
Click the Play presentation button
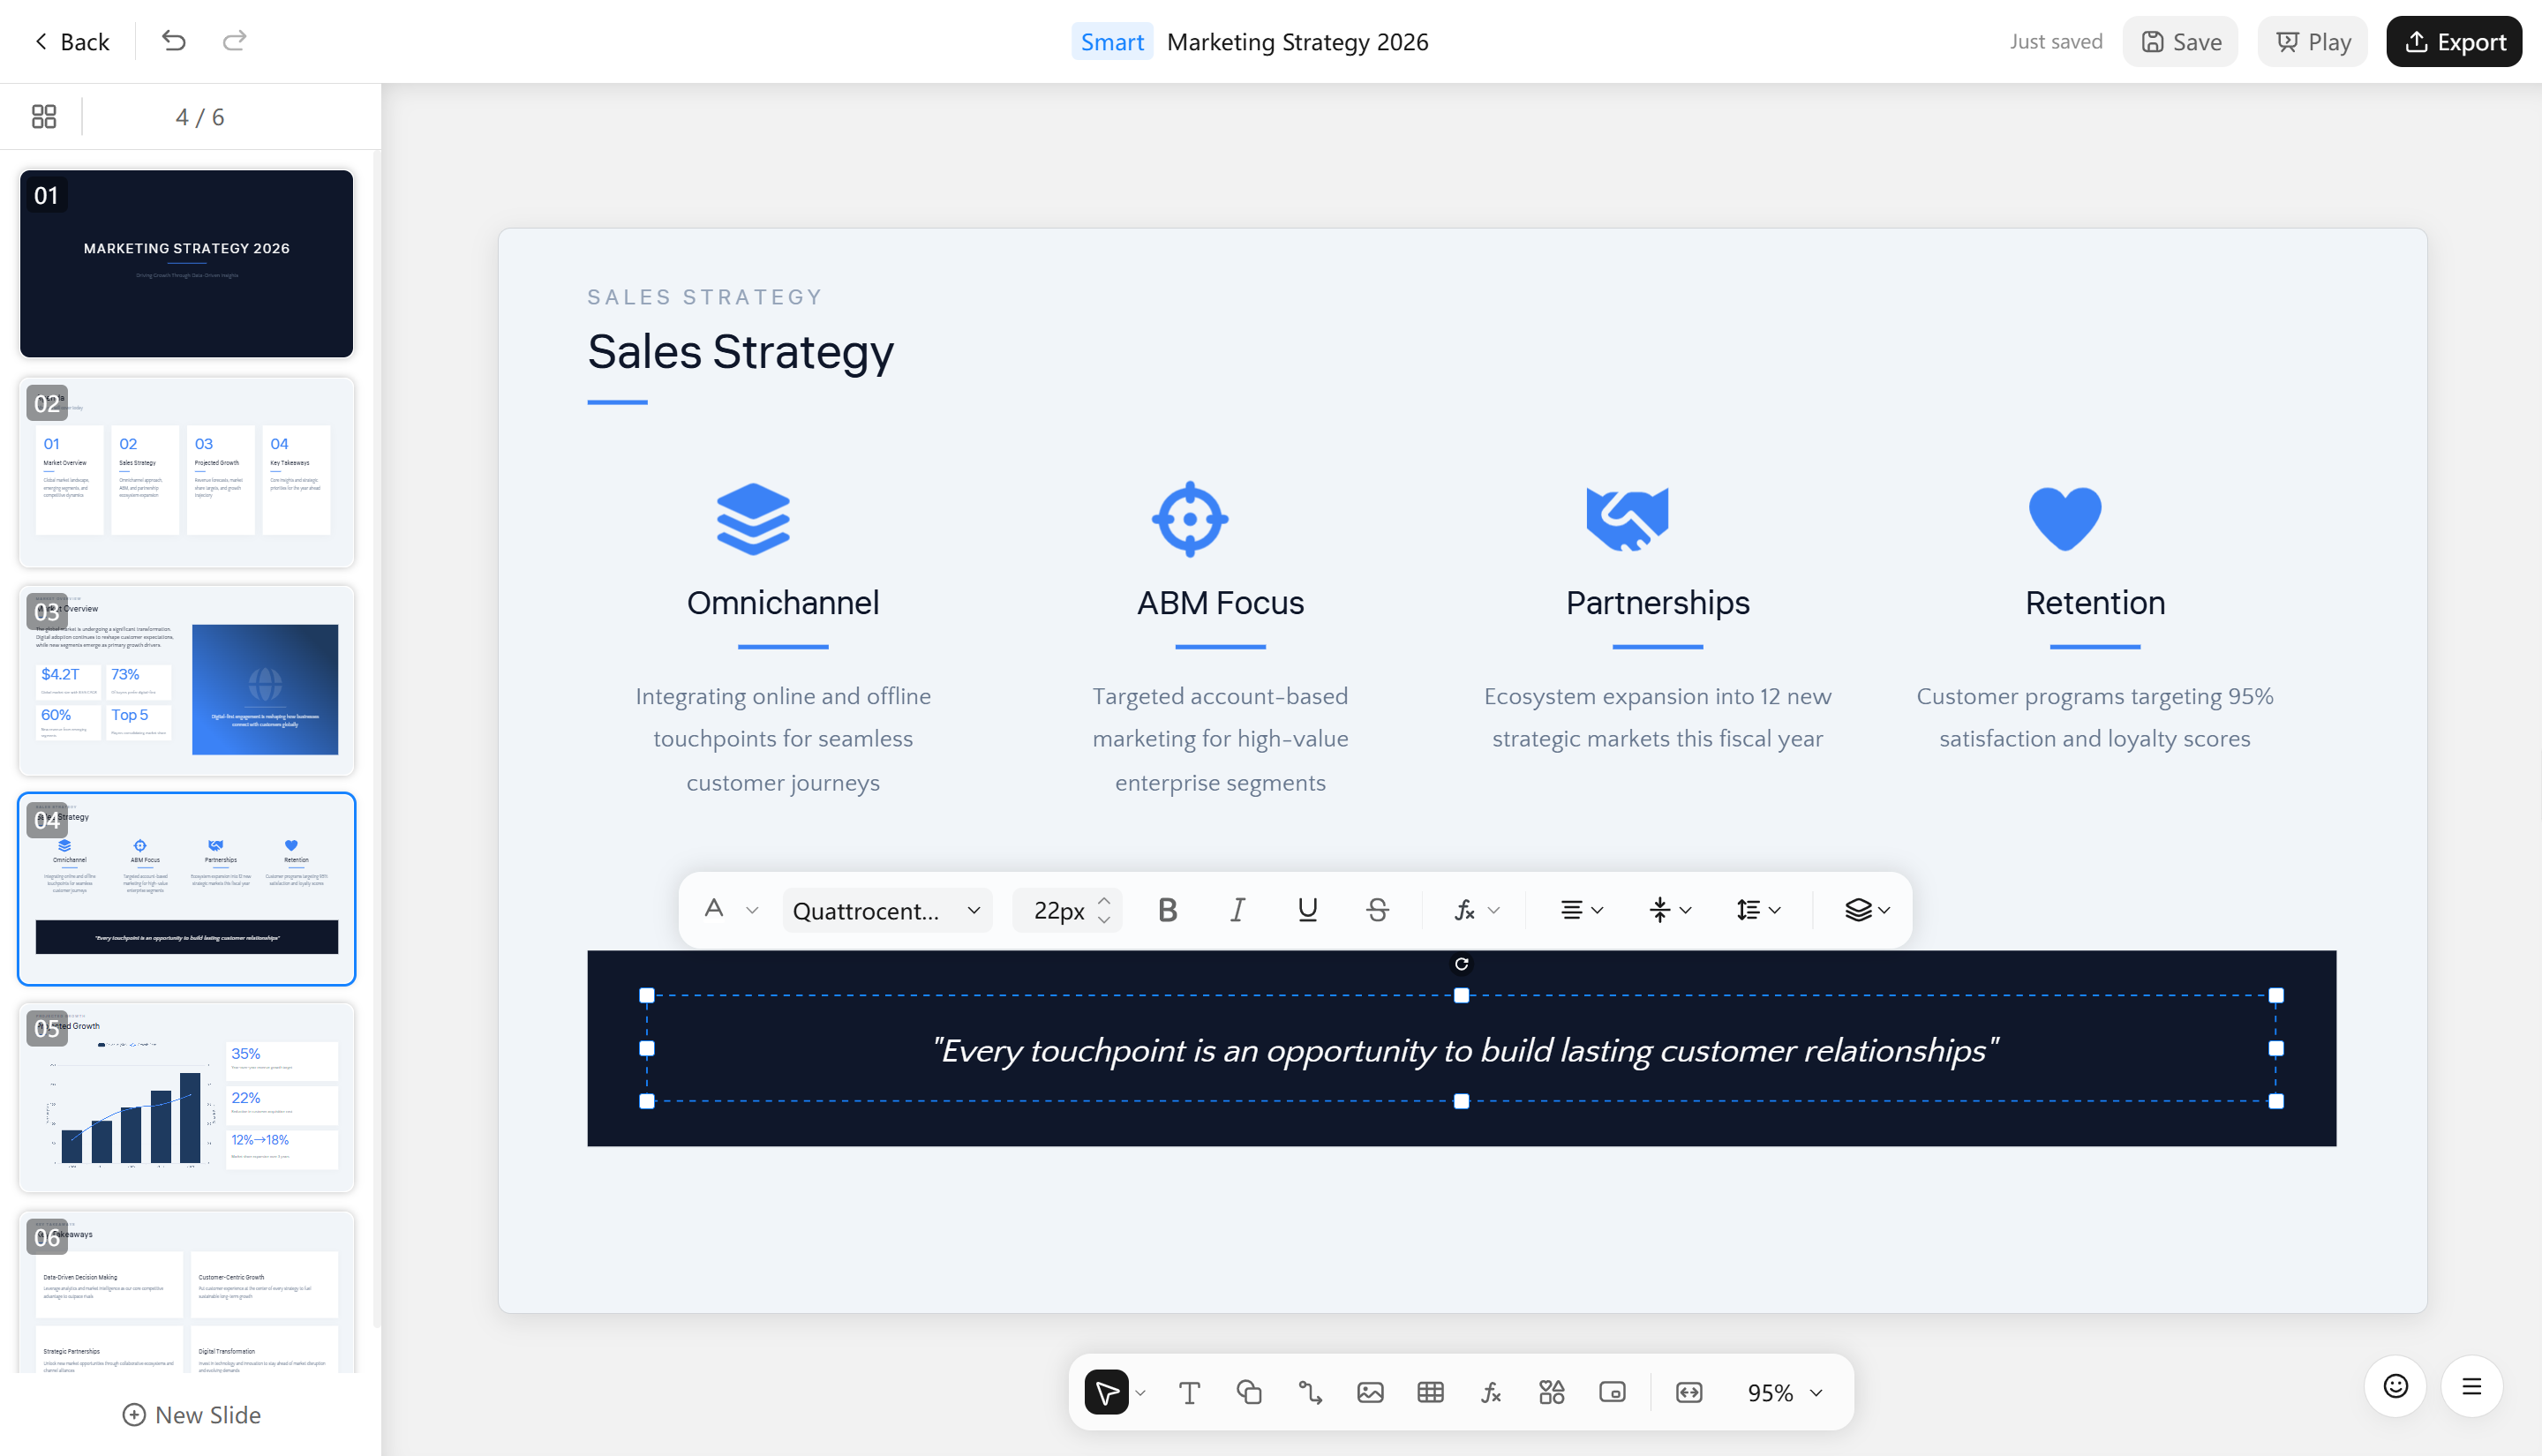tap(2312, 41)
